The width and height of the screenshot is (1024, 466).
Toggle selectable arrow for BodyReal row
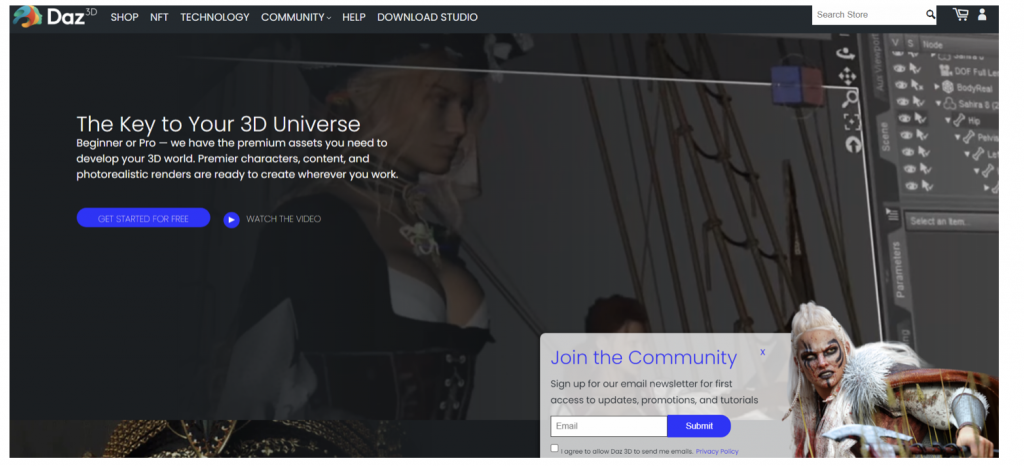[917, 85]
